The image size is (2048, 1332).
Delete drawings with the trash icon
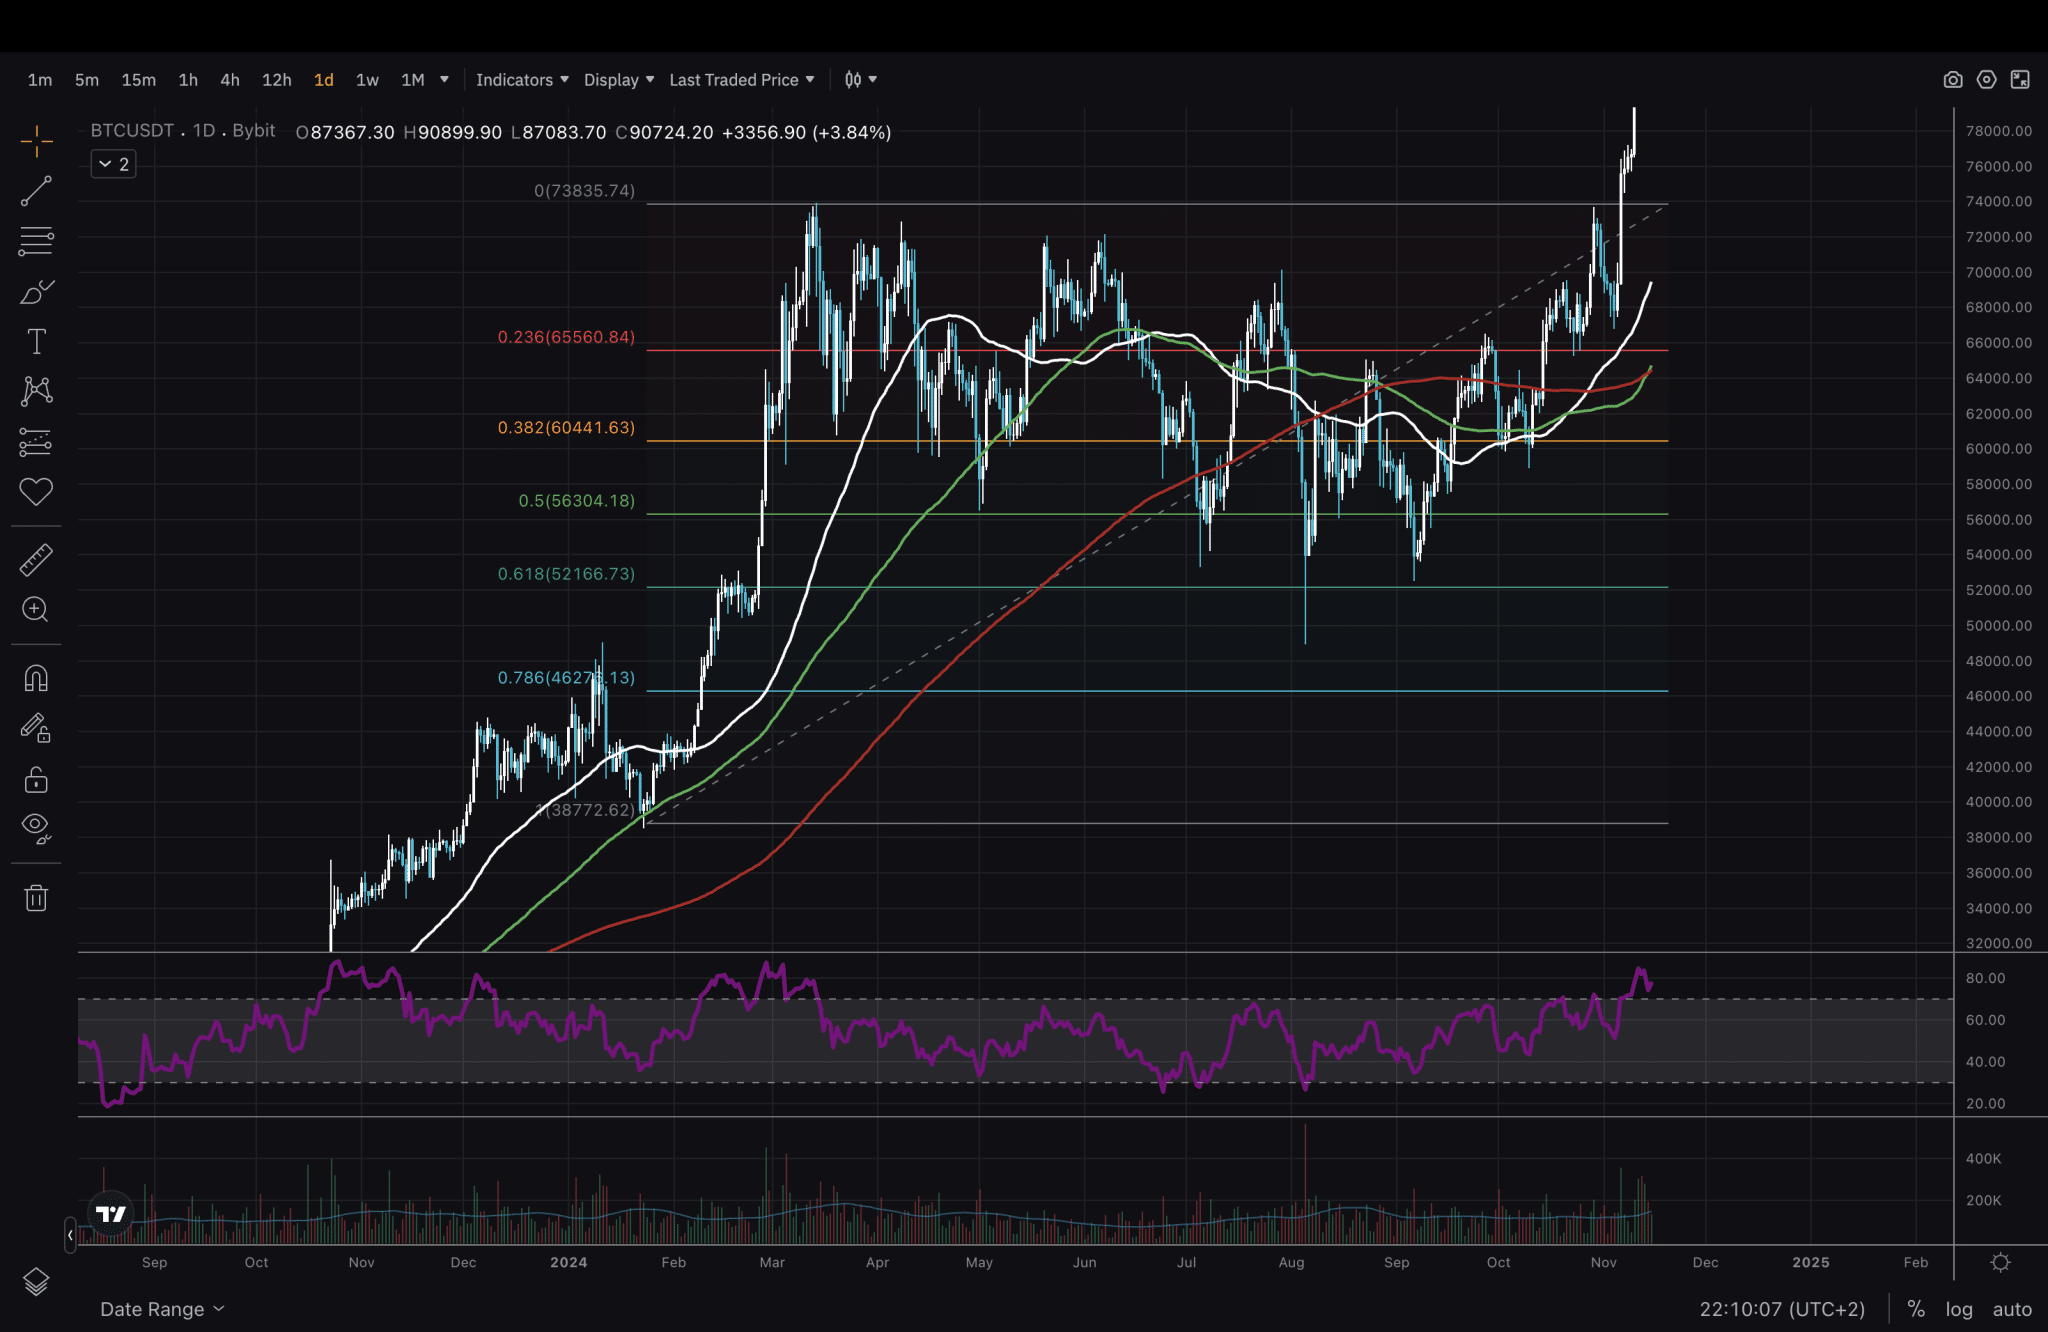(x=36, y=898)
